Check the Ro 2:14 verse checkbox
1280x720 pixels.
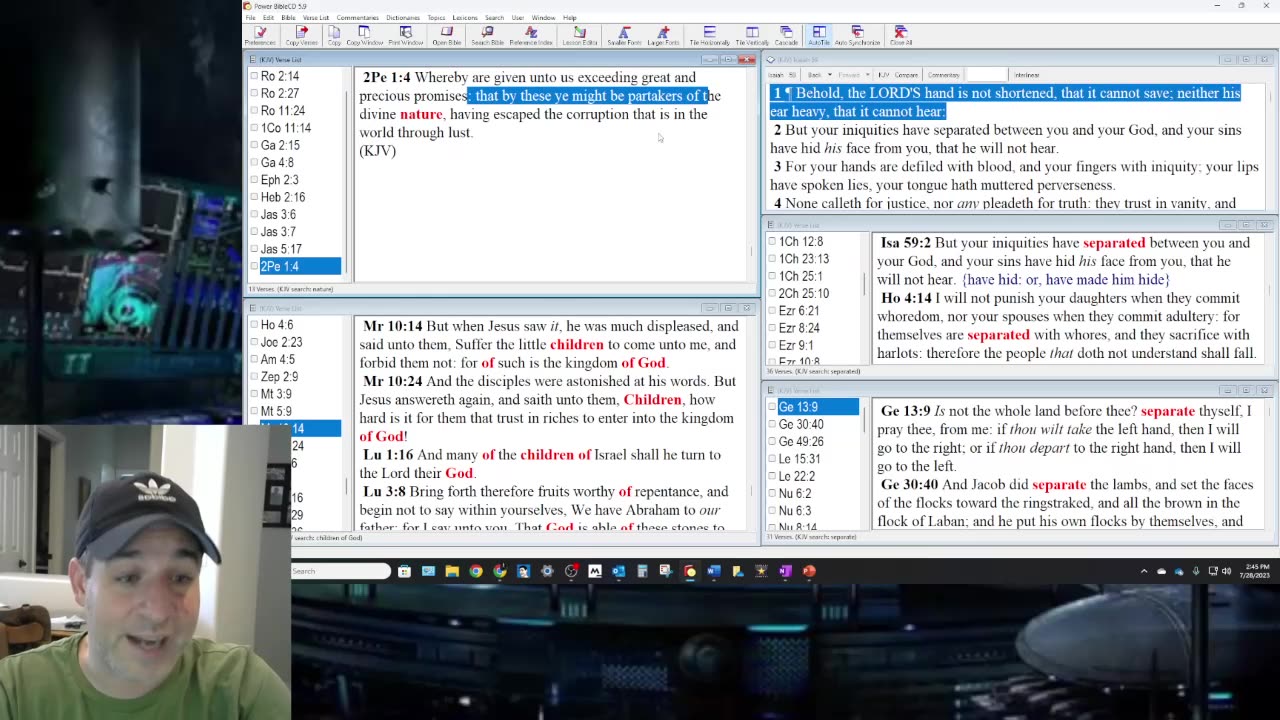tap(254, 76)
